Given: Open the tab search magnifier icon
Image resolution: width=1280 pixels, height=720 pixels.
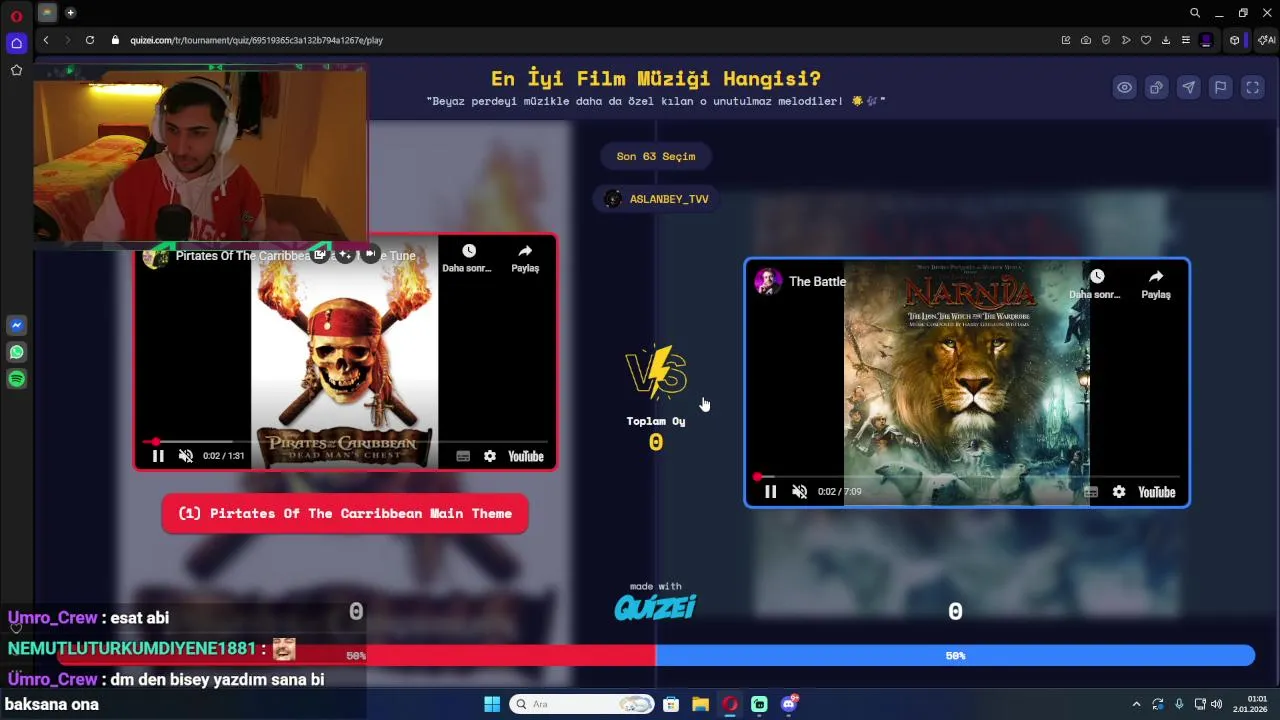Looking at the screenshot, I should coord(1195,13).
